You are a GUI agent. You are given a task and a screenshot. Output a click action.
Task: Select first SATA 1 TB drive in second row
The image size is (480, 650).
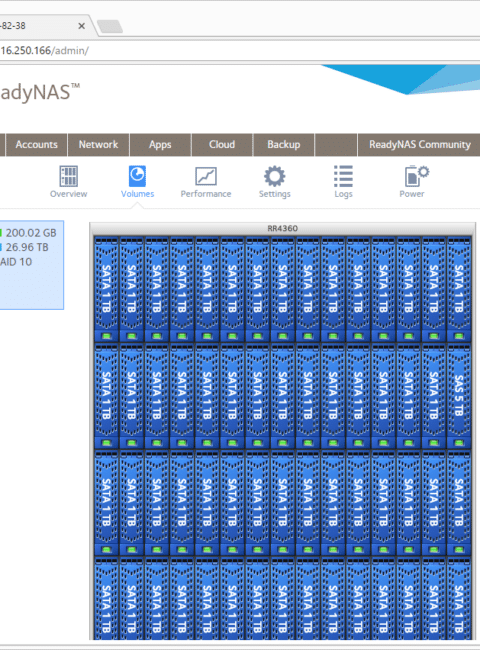[107, 396]
